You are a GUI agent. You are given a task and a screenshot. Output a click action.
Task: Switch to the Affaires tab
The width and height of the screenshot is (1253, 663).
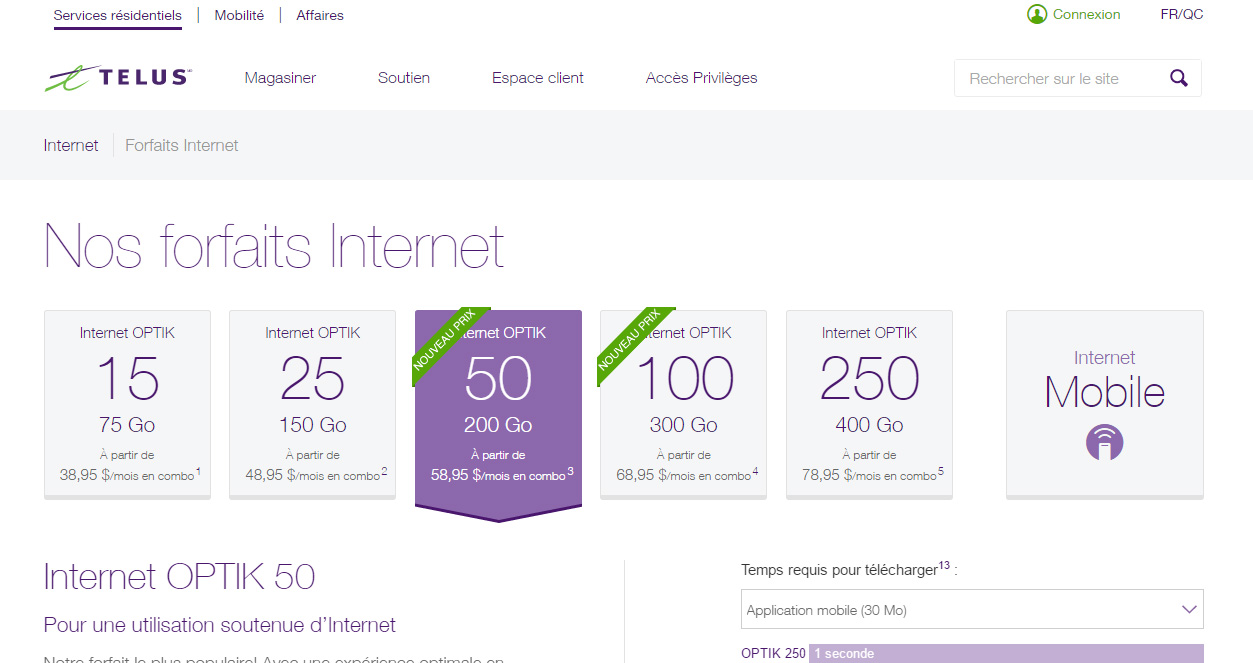click(320, 15)
